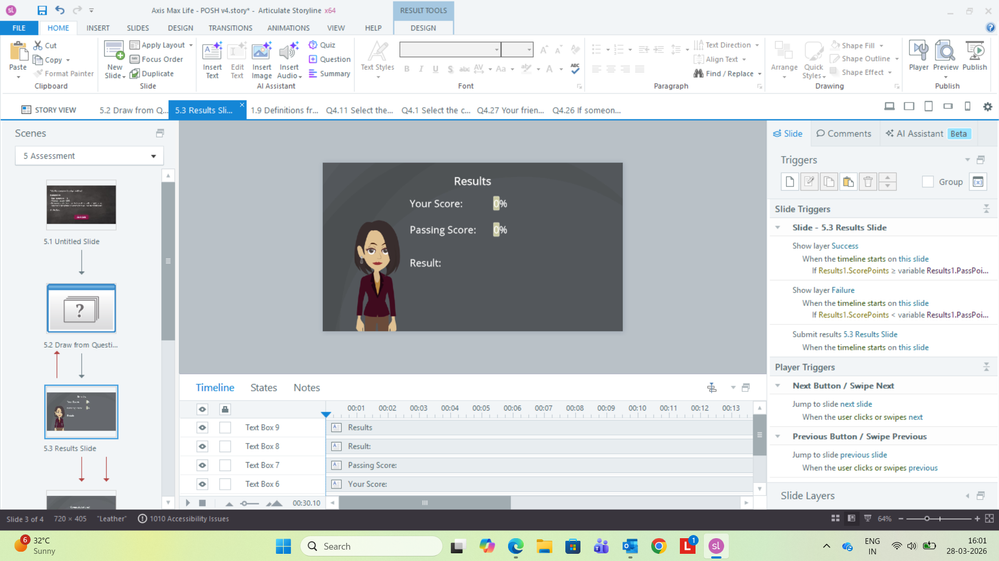Open the Transitions ribbon tab

click(x=231, y=28)
